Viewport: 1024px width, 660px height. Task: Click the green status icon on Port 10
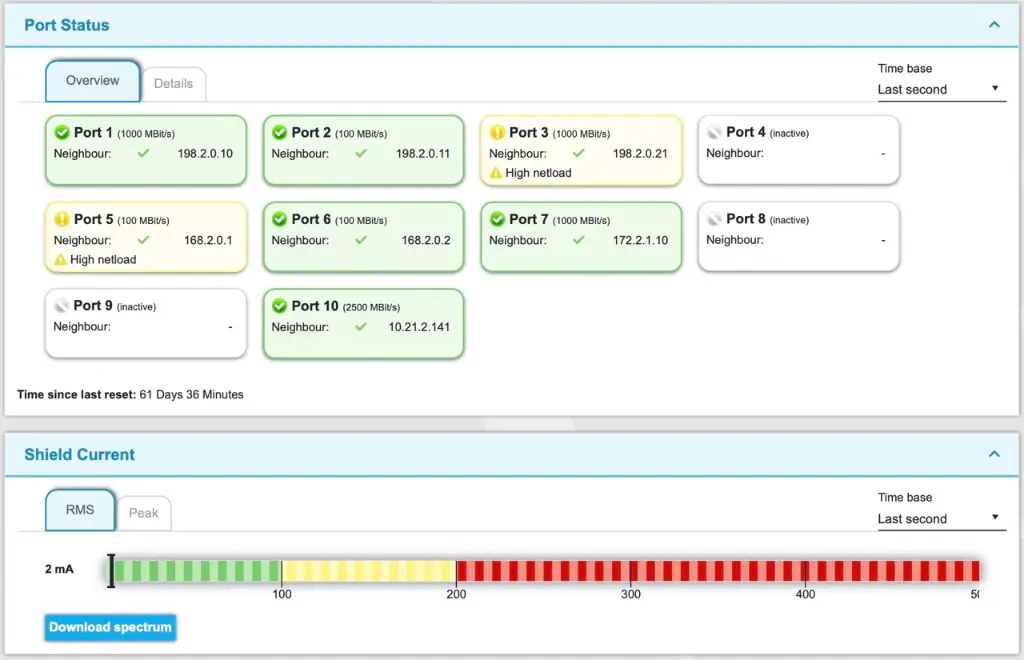click(x=278, y=306)
